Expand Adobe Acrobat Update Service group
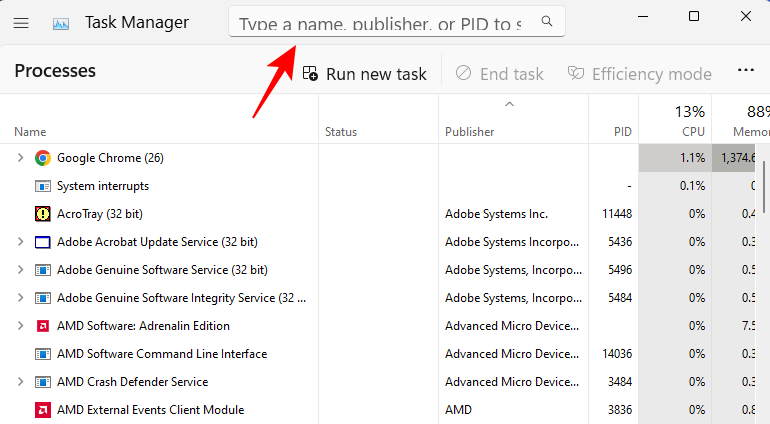770x424 pixels. [x=20, y=242]
